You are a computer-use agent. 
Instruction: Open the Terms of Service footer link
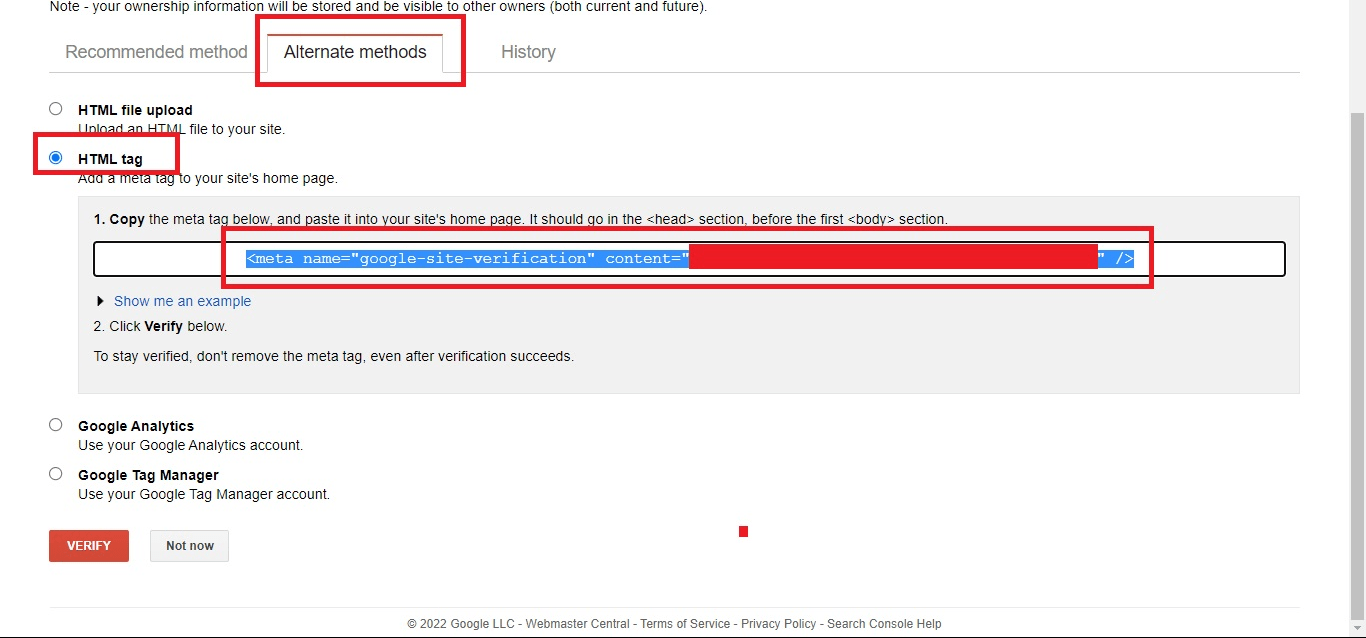(x=685, y=624)
